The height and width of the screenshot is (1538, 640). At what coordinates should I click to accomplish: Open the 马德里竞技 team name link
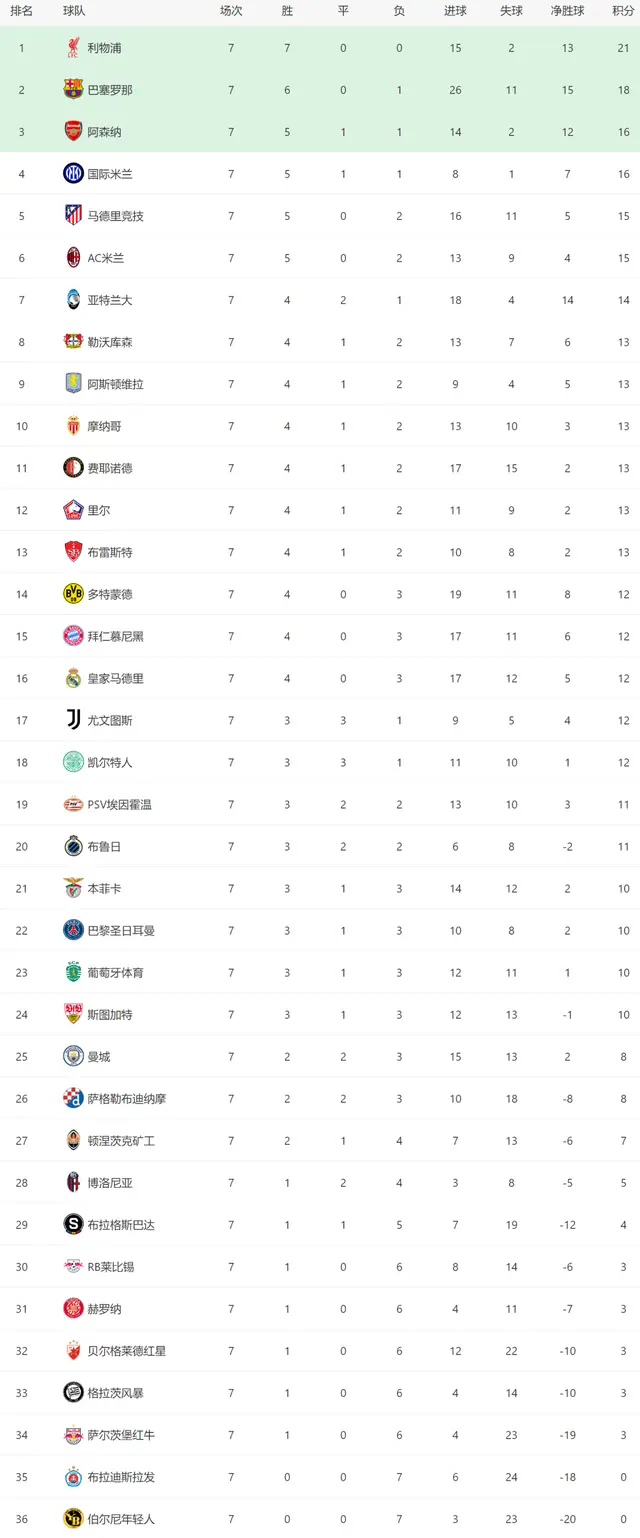click(115, 215)
